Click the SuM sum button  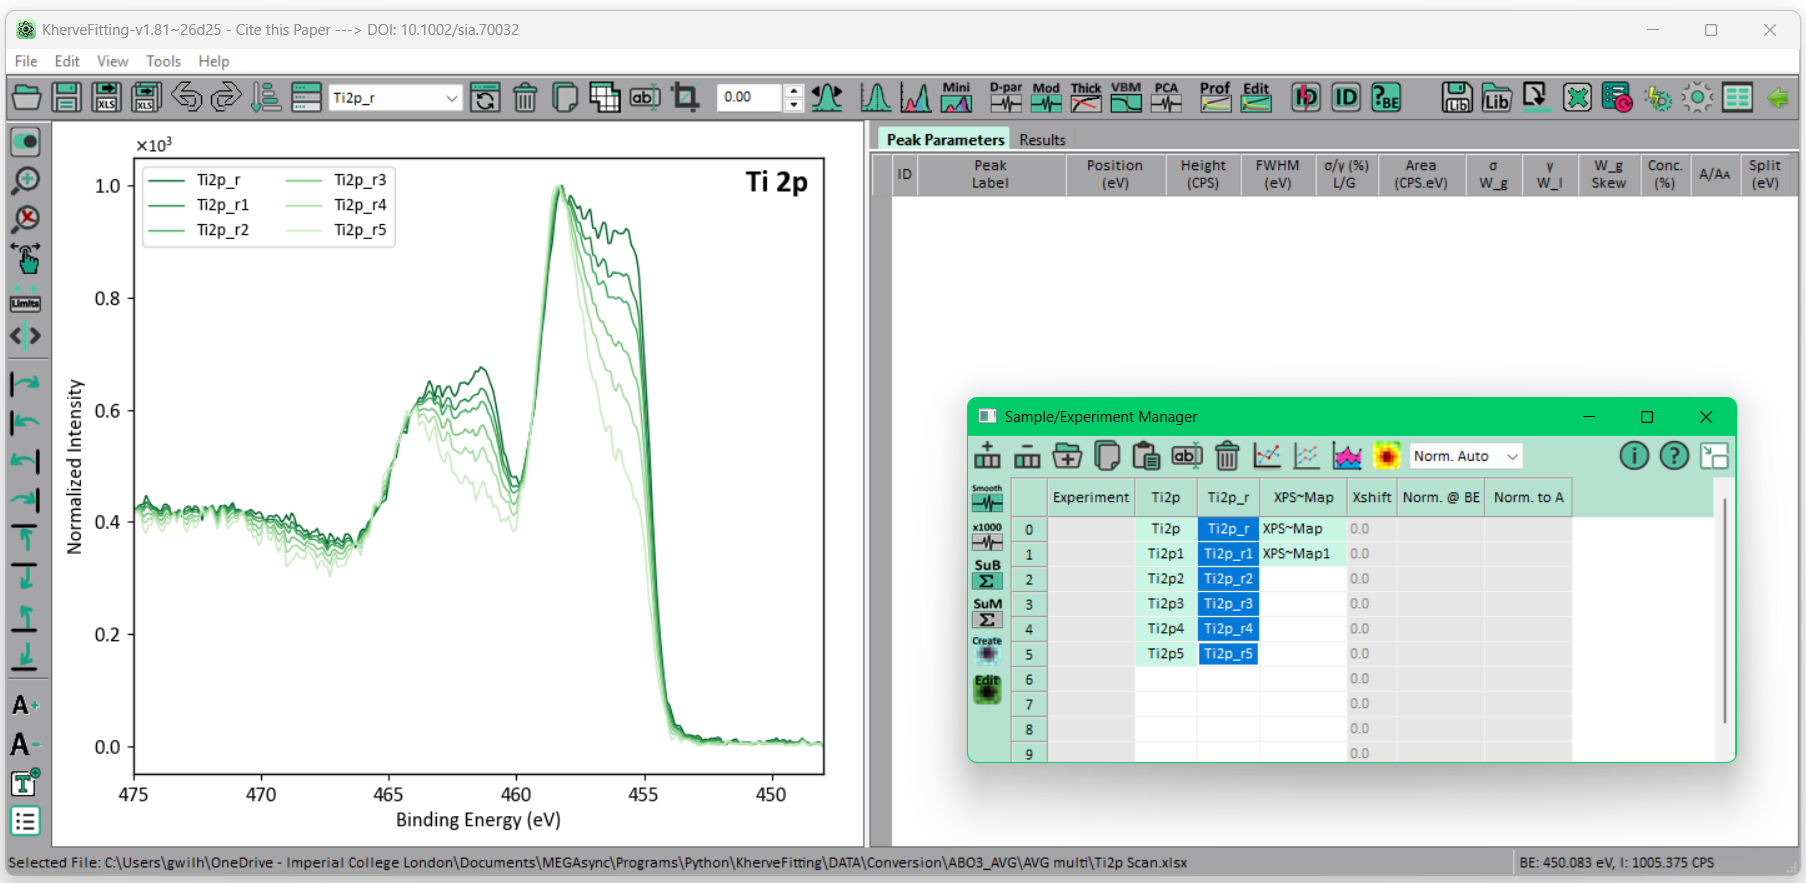[x=987, y=612]
